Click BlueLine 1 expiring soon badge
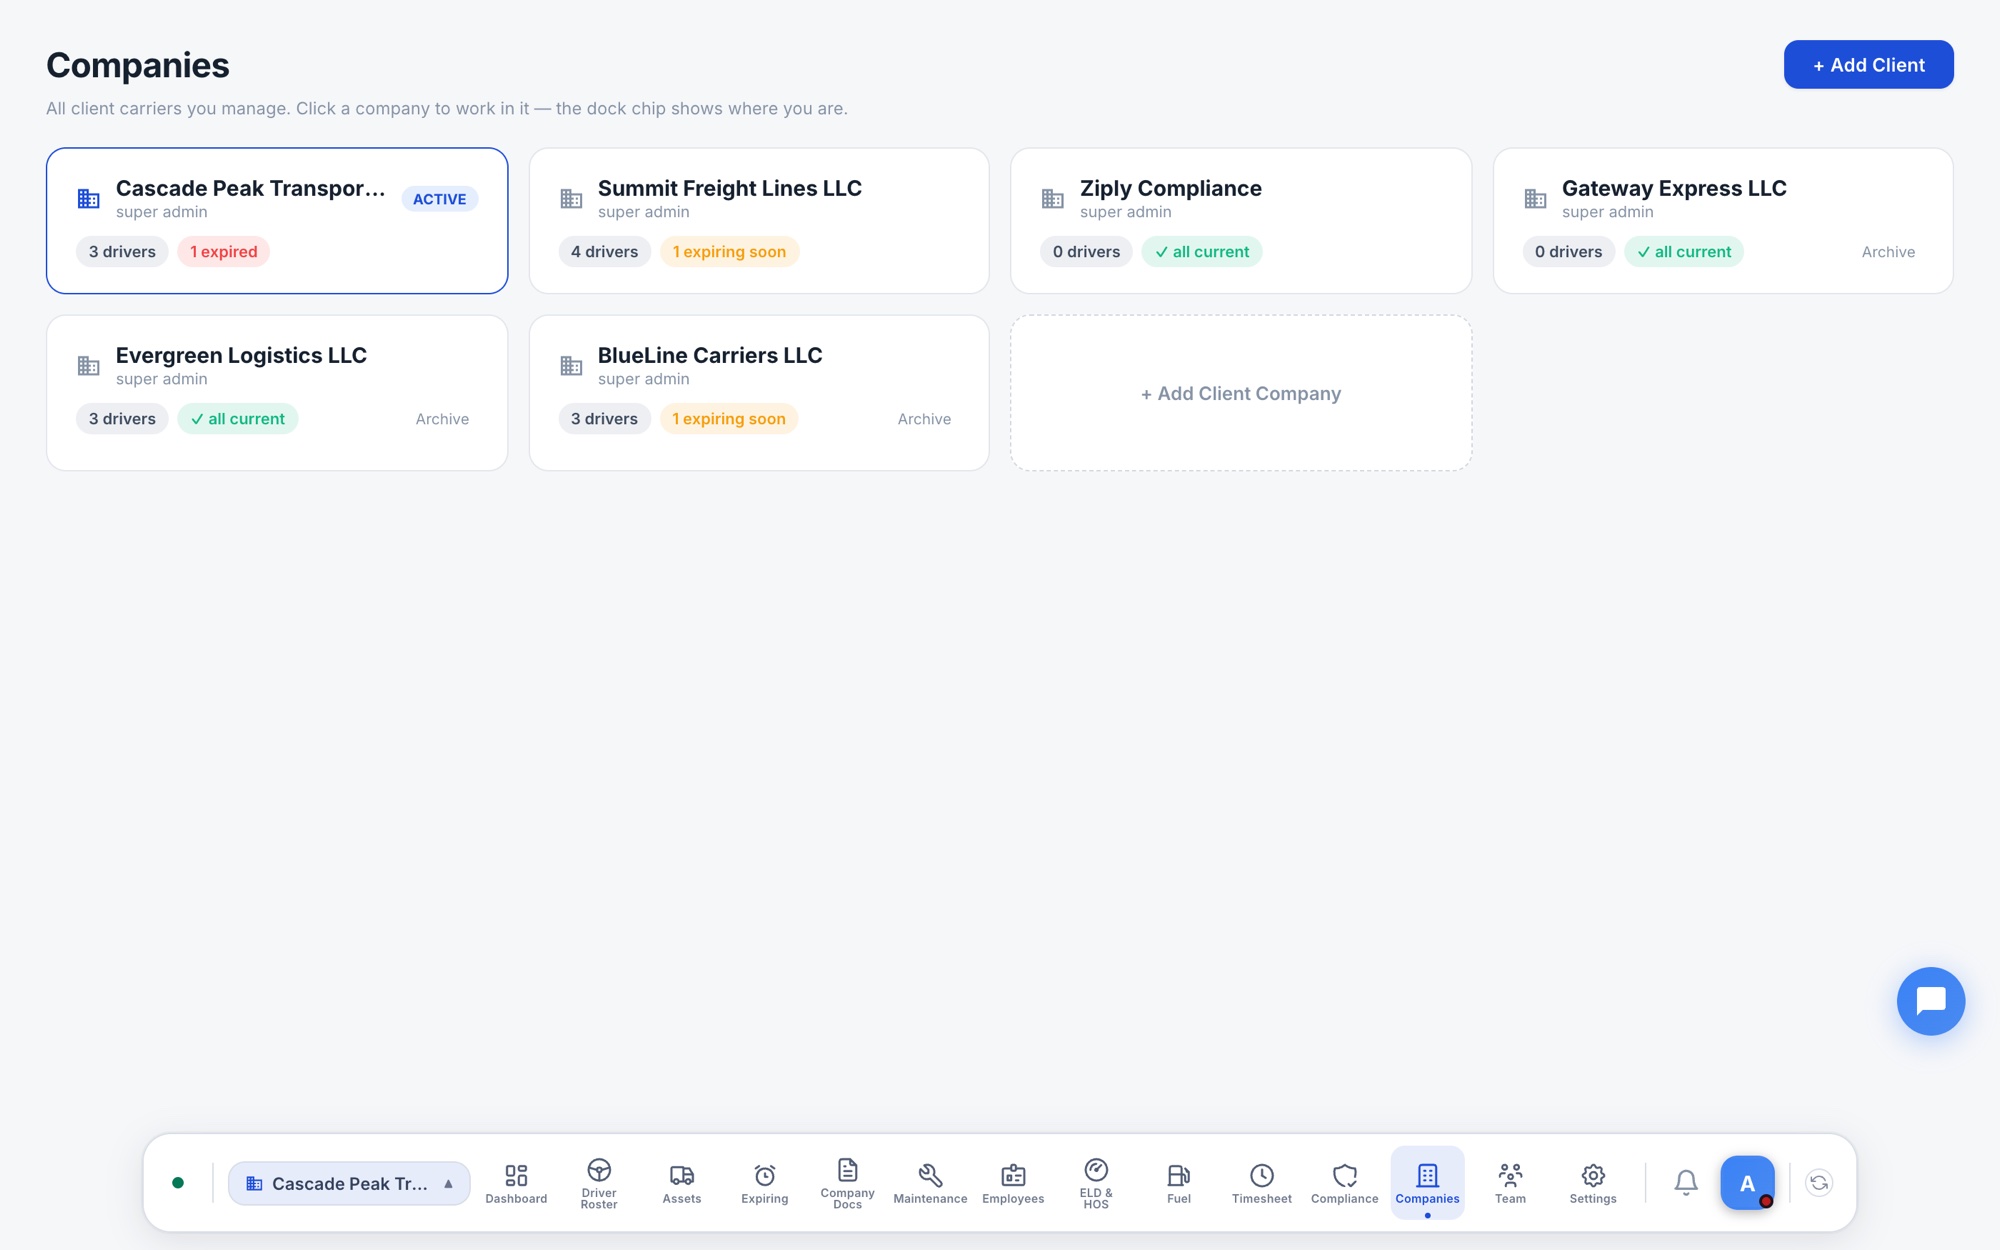Screen dimensions: 2000x1250 pos(729,419)
